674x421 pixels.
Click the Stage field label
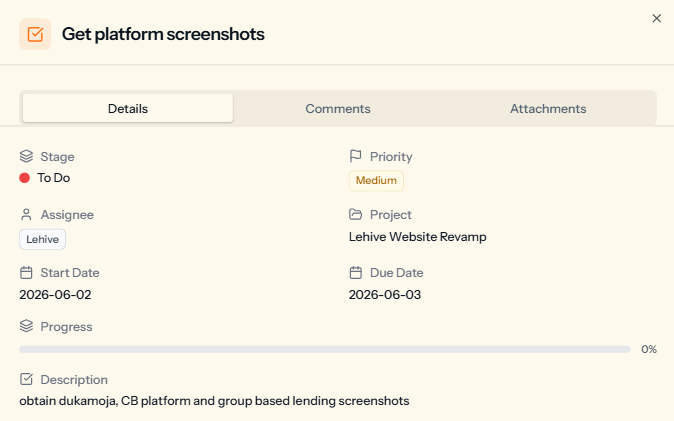[x=57, y=157]
